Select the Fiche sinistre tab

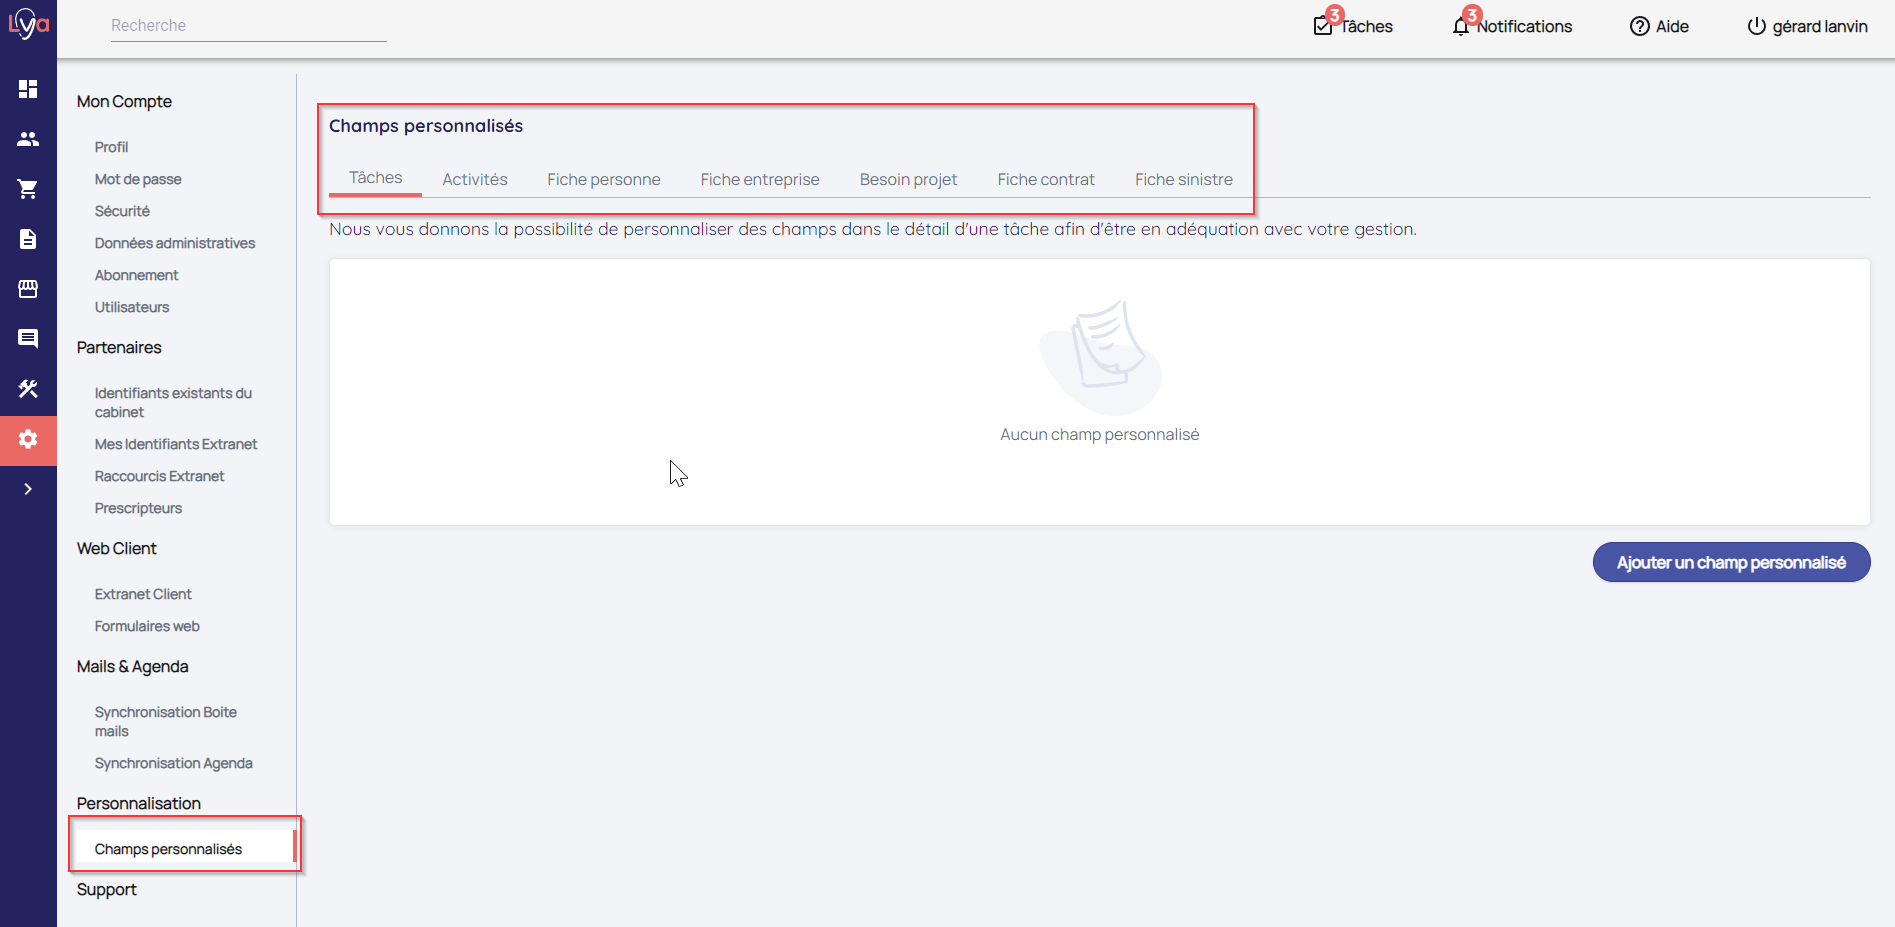(1183, 179)
